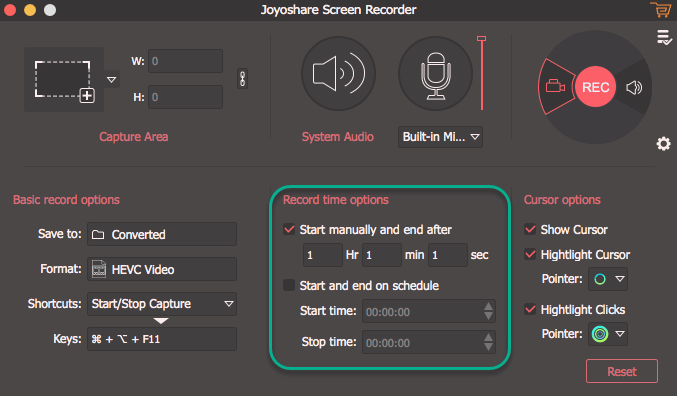The width and height of the screenshot is (677, 396).
Task: Click the Capture Area label
Action: click(133, 137)
